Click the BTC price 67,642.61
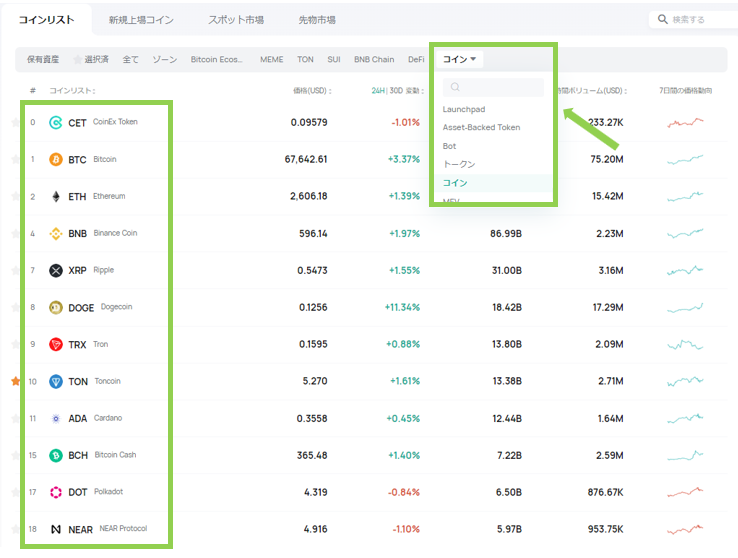Image resolution: width=738 pixels, height=558 pixels. pyautogui.click(x=305, y=159)
